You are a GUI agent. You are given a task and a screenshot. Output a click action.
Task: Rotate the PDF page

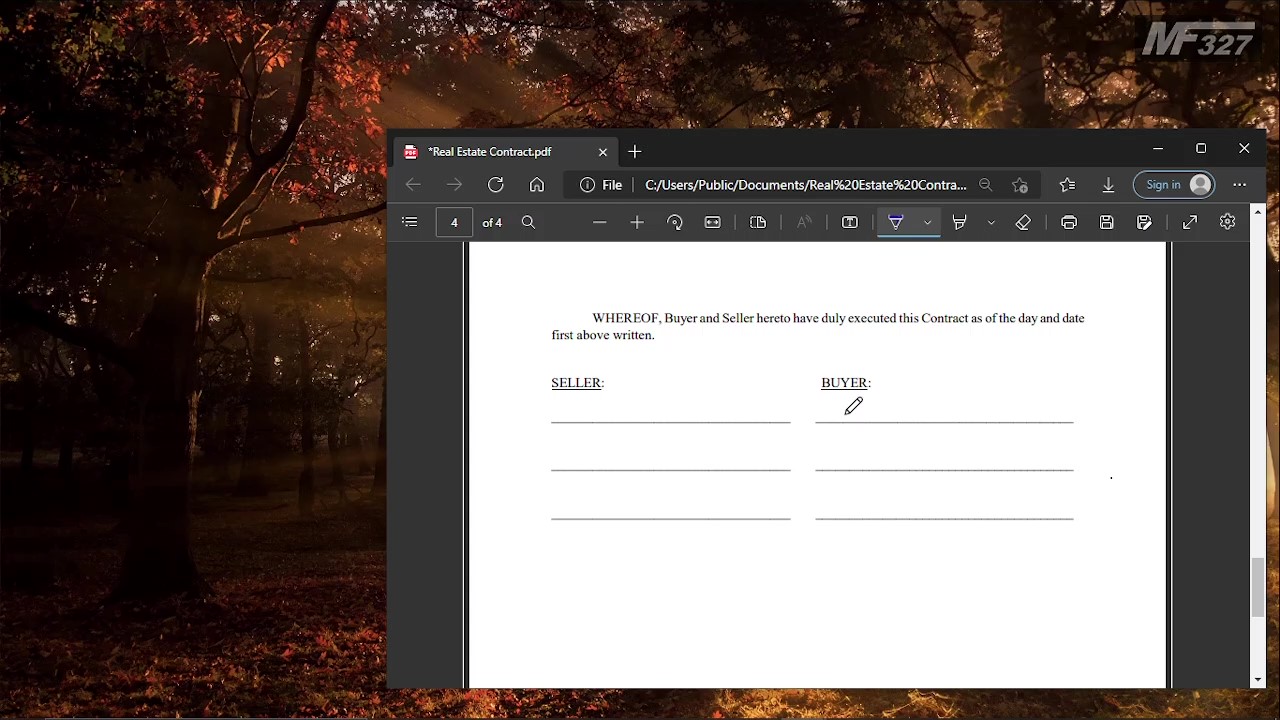click(x=675, y=222)
